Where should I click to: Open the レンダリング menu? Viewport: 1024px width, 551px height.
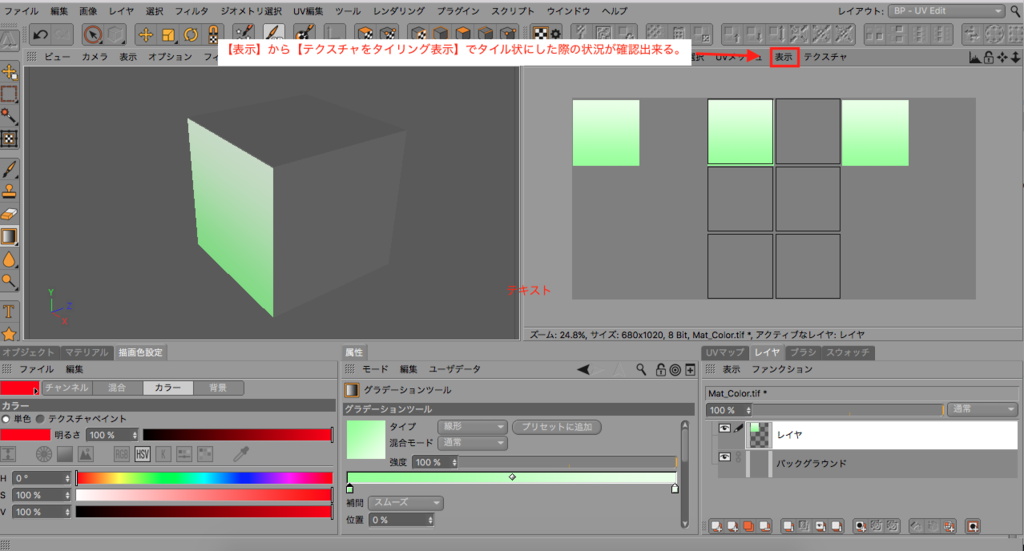[398, 11]
